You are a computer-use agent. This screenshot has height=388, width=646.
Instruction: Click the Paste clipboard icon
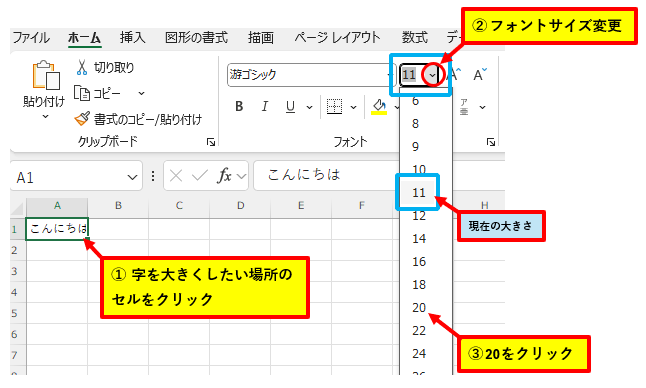click(45, 75)
